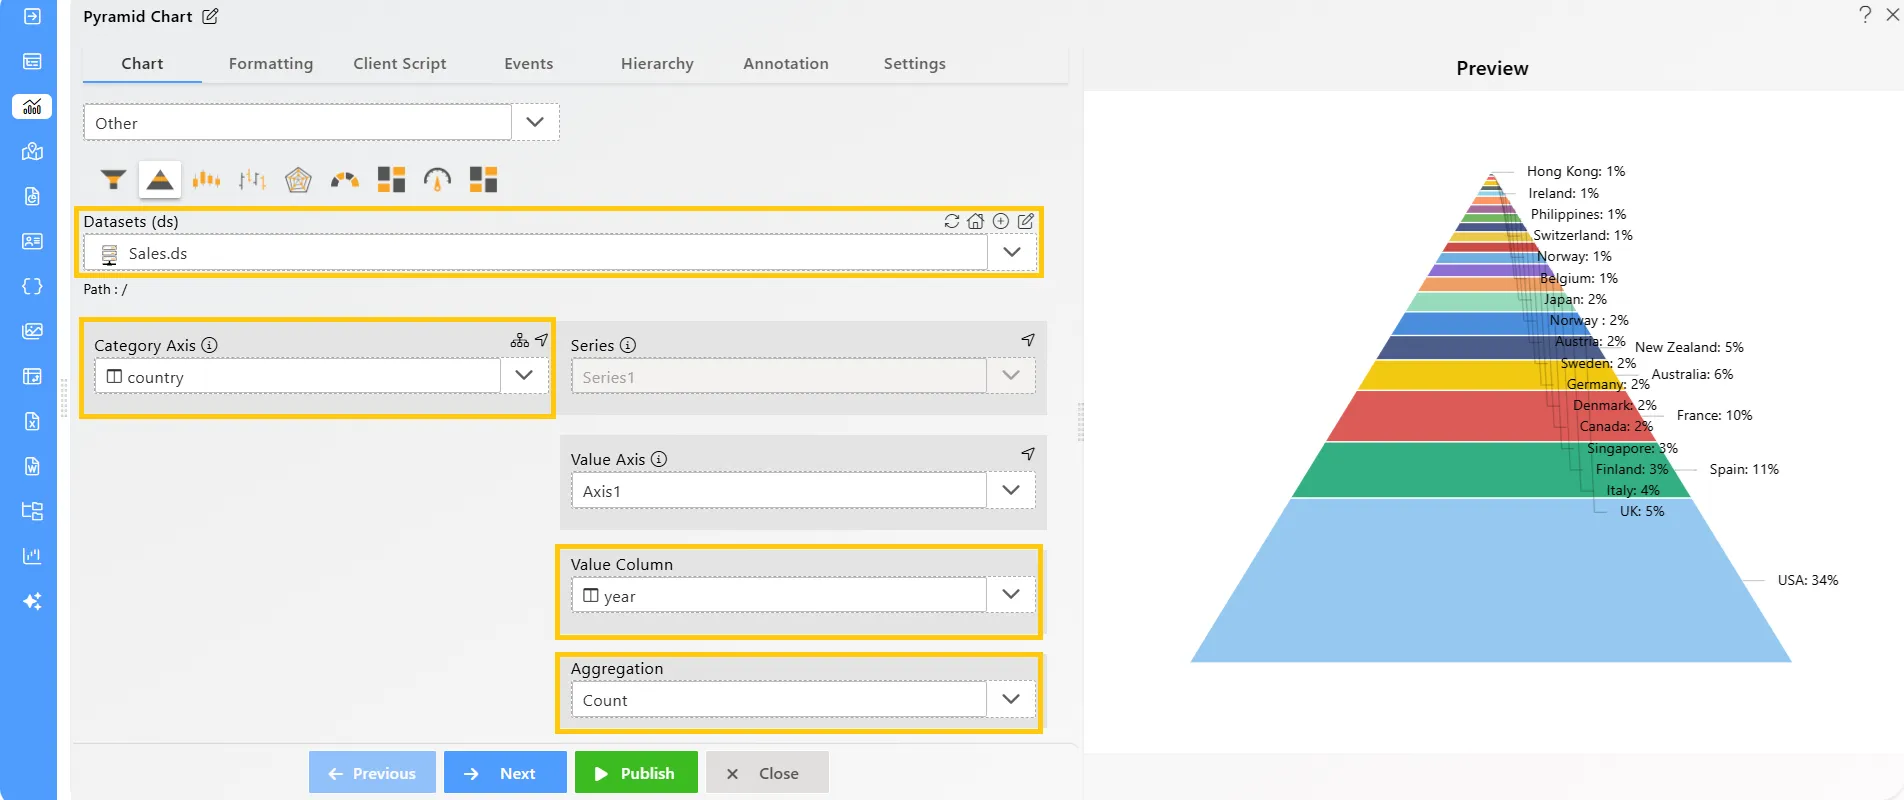Open the Excel file sidebar icon
Viewport: 1904px width, 800px height.
[x=32, y=421]
